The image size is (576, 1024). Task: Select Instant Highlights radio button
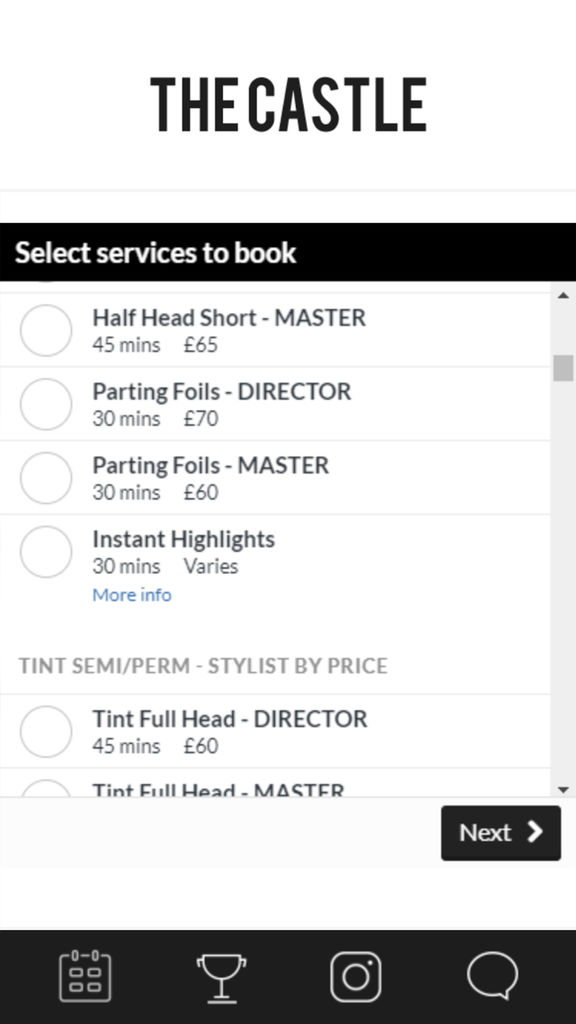[x=46, y=552]
